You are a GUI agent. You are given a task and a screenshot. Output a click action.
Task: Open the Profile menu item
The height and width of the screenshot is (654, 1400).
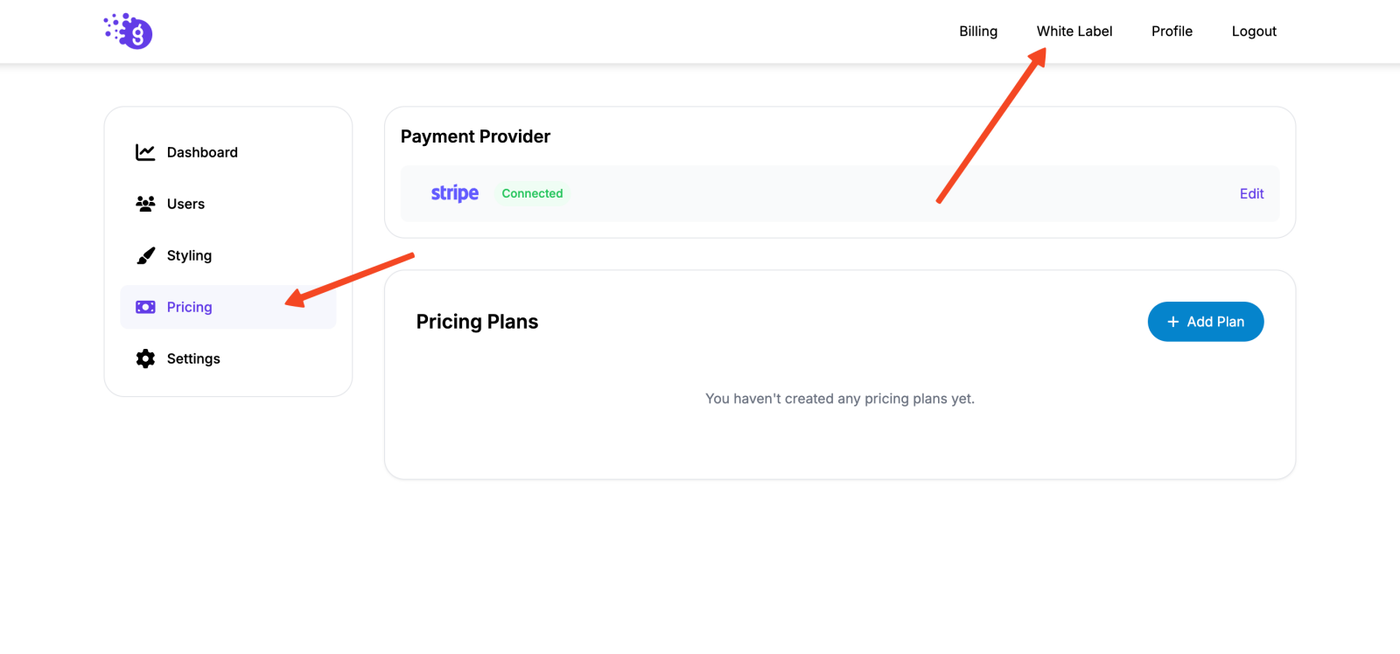point(1171,31)
